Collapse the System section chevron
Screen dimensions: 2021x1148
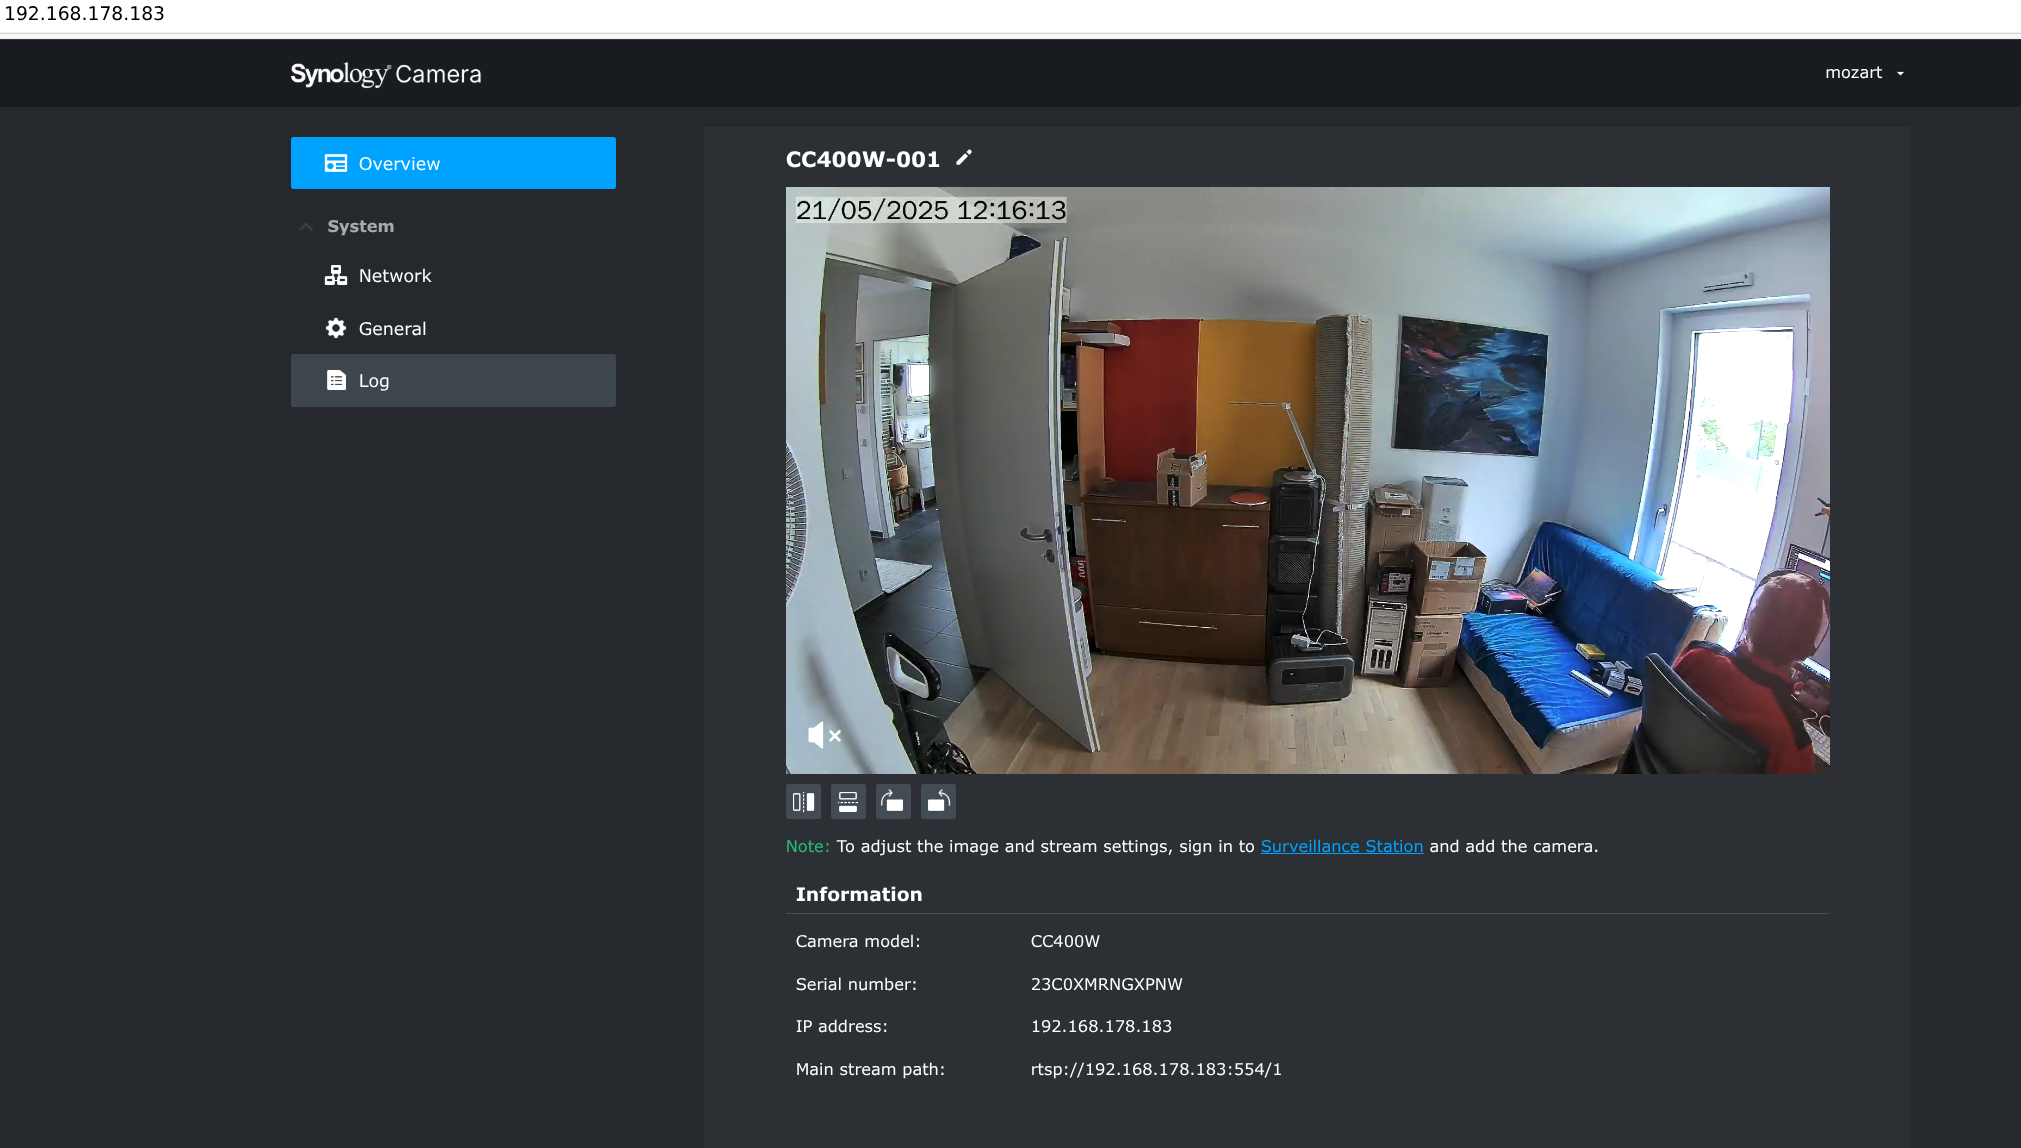tap(306, 227)
